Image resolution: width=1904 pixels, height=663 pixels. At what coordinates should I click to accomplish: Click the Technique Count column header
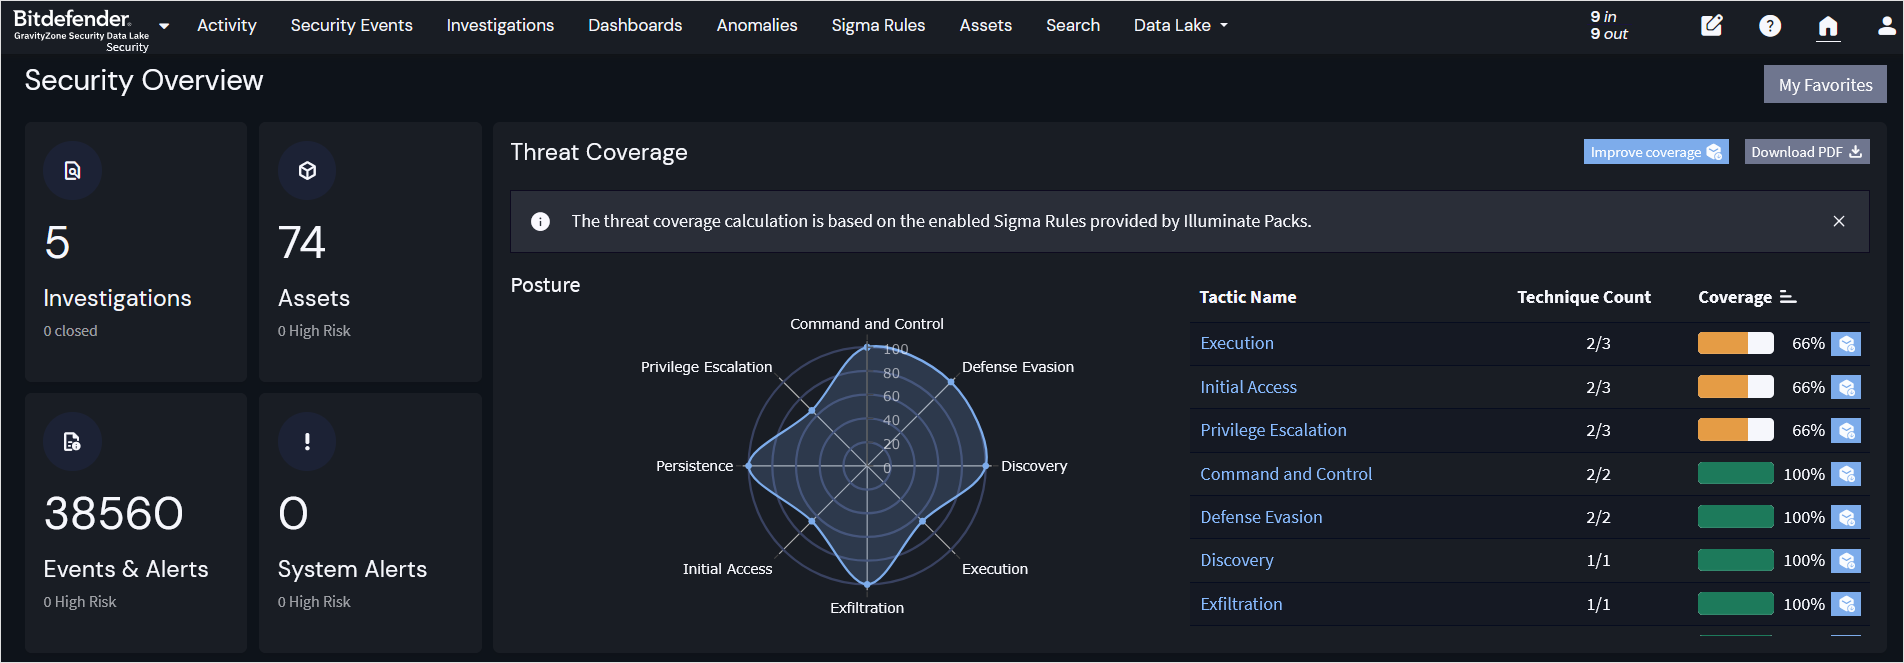point(1584,297)
